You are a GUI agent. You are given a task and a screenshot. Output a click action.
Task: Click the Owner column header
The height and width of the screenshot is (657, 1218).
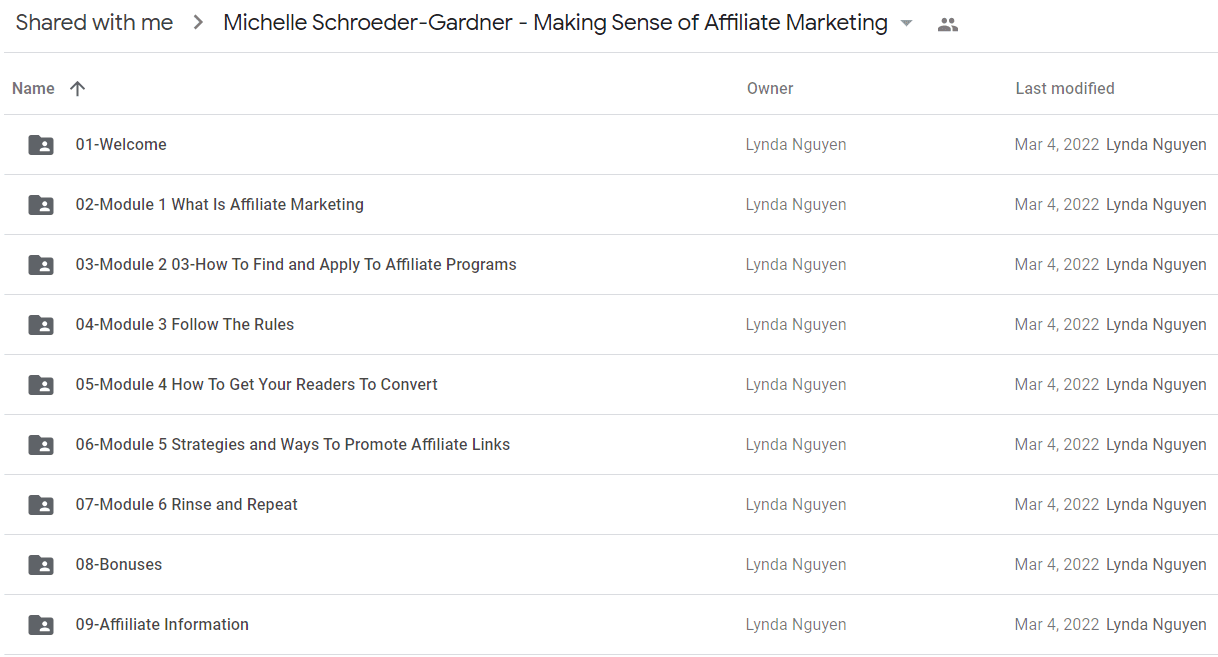point(770,88)
